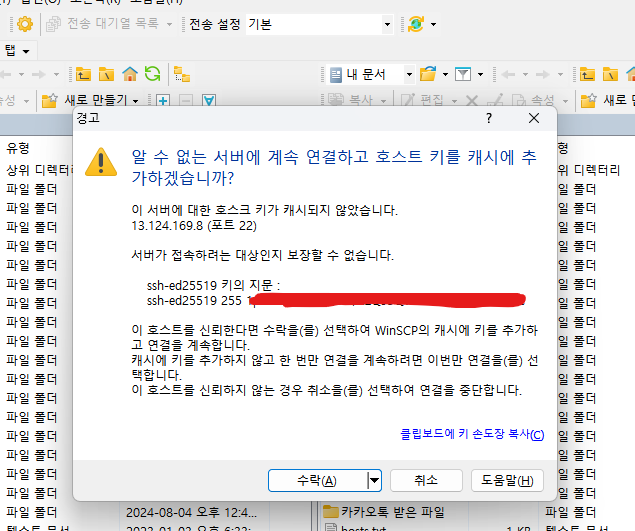Click the file filter funnel icon
635x531 pixels.
(x=463, y=74)
